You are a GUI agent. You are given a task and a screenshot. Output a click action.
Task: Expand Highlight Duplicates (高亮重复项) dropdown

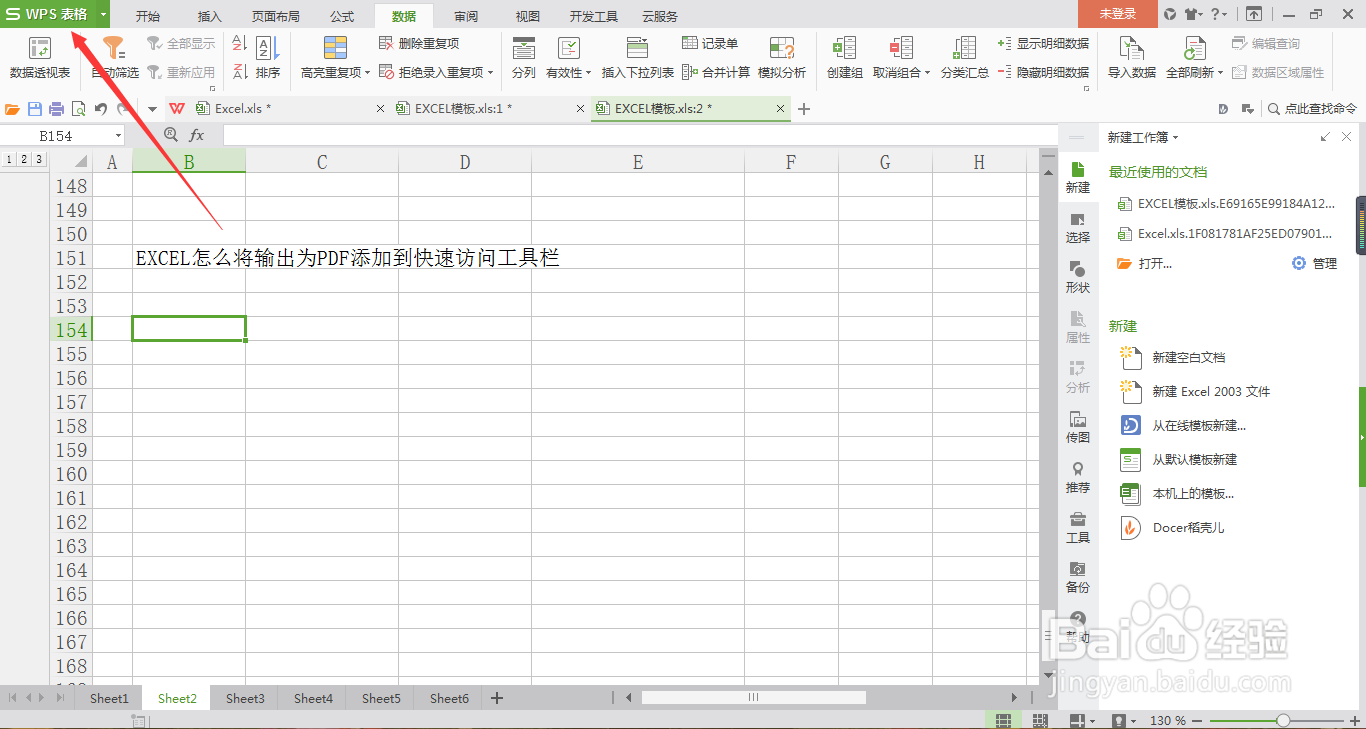pyautogui.click(x=368, y=73)
